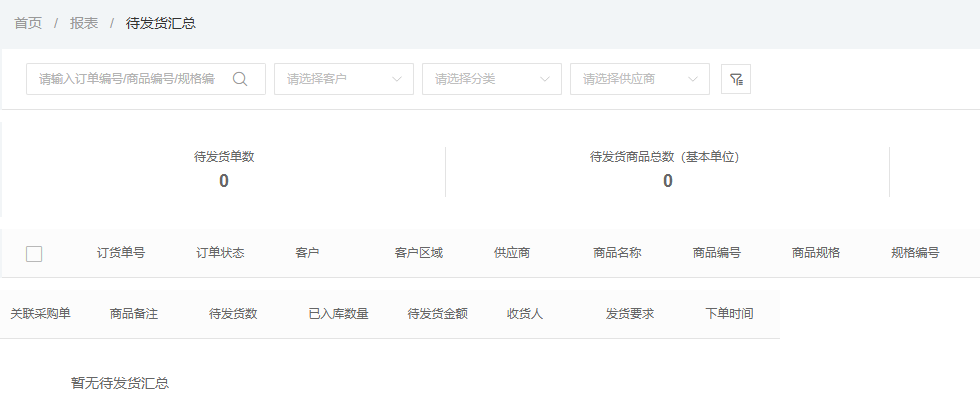Click the 暂无待发货汇总 empty message
The height and width of the screenshot is (406, 980).
[x=120, y=384]
